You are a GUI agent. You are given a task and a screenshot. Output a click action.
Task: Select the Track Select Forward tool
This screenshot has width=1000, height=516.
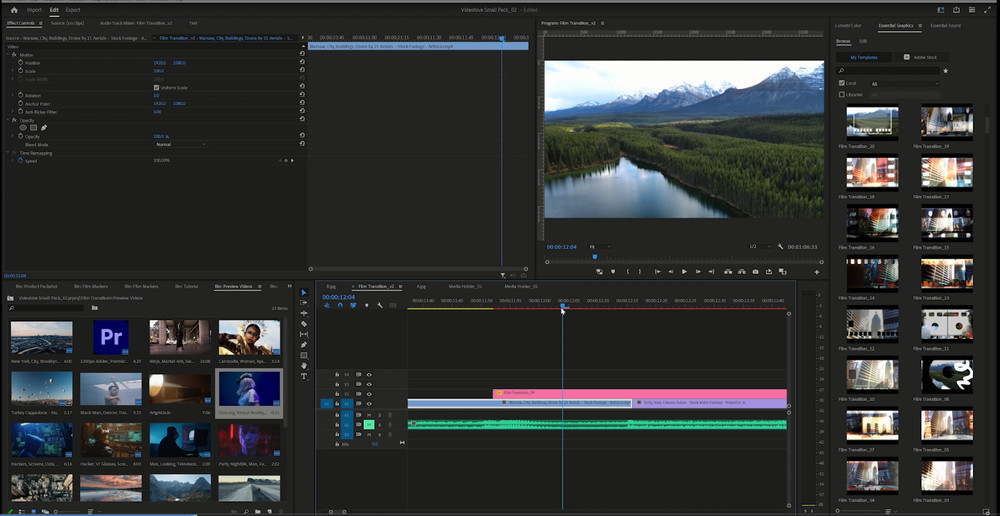click(x=304, y=303)
